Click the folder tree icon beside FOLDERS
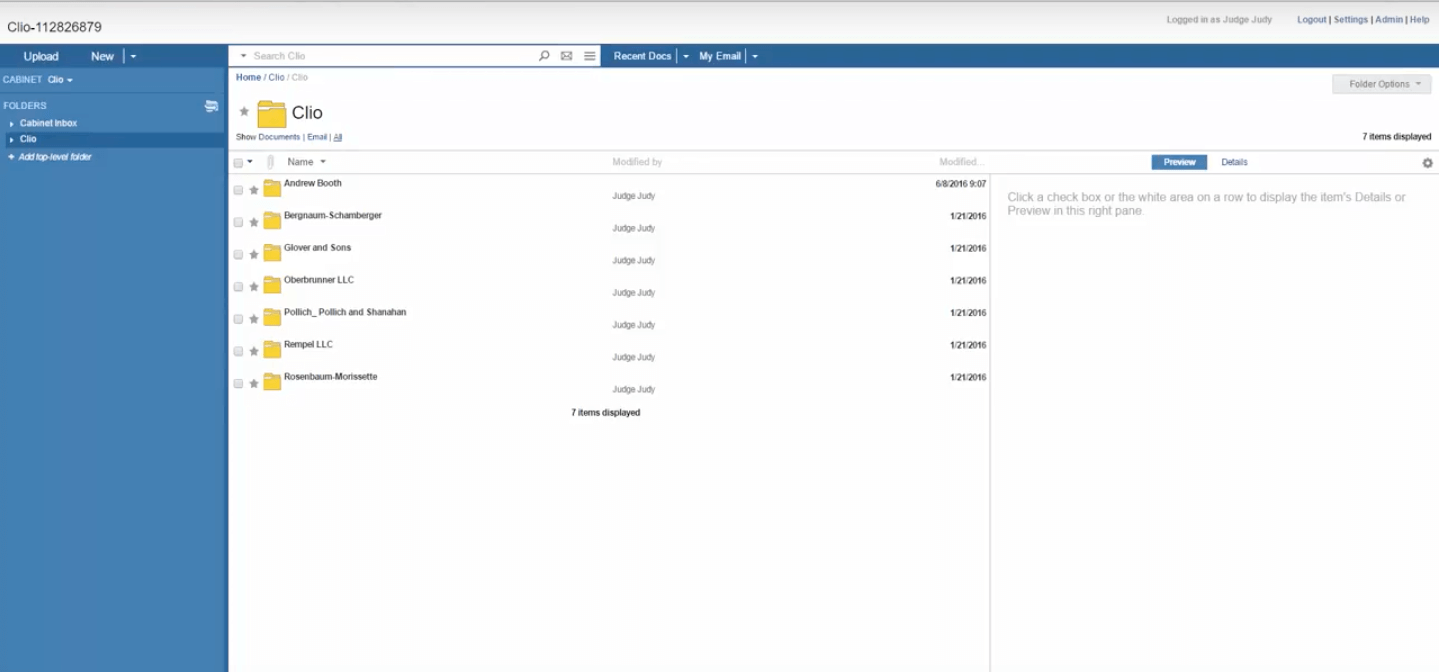 [x=211, y=105]
